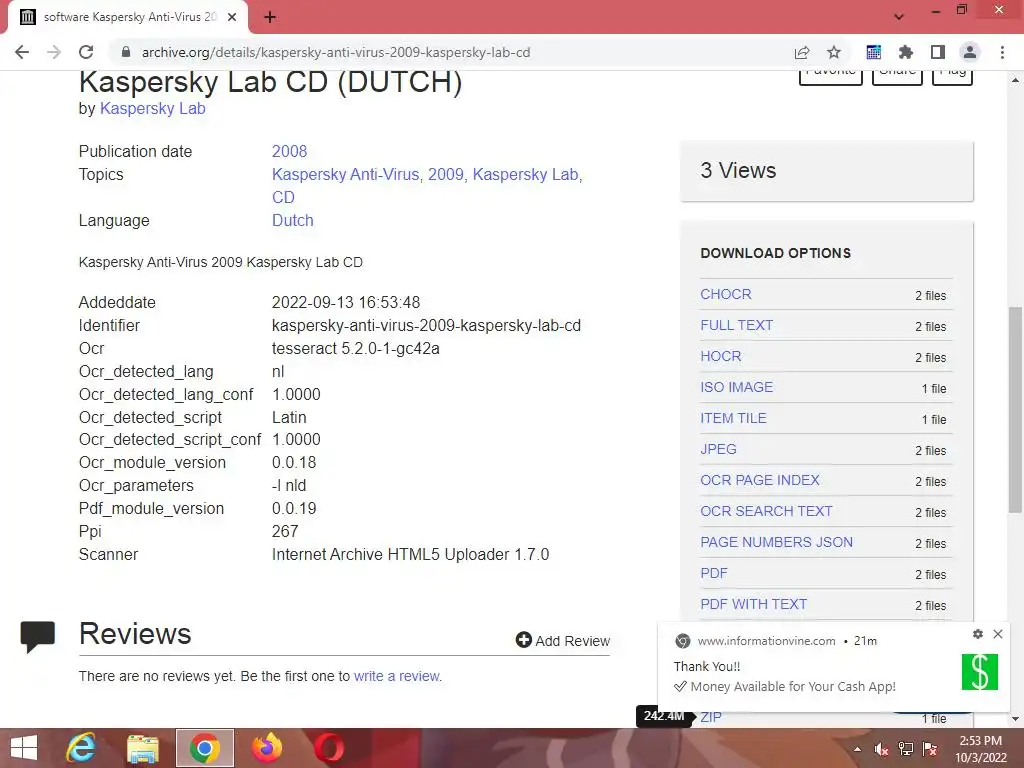The width and height of the screenshot is (1024, 768).
Task: Launch Opera from taskbar
Action: [329, 748]
